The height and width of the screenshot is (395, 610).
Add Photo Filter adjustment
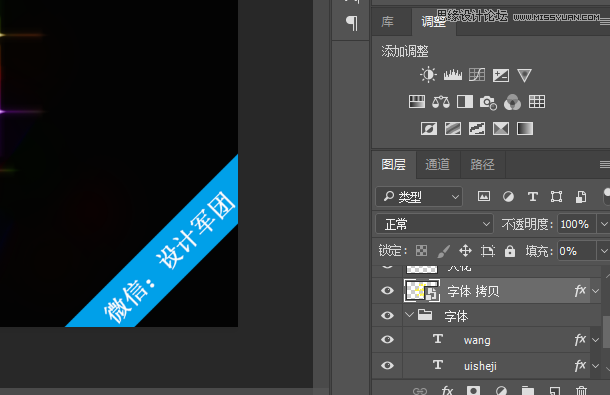click(x=488, y=102)
